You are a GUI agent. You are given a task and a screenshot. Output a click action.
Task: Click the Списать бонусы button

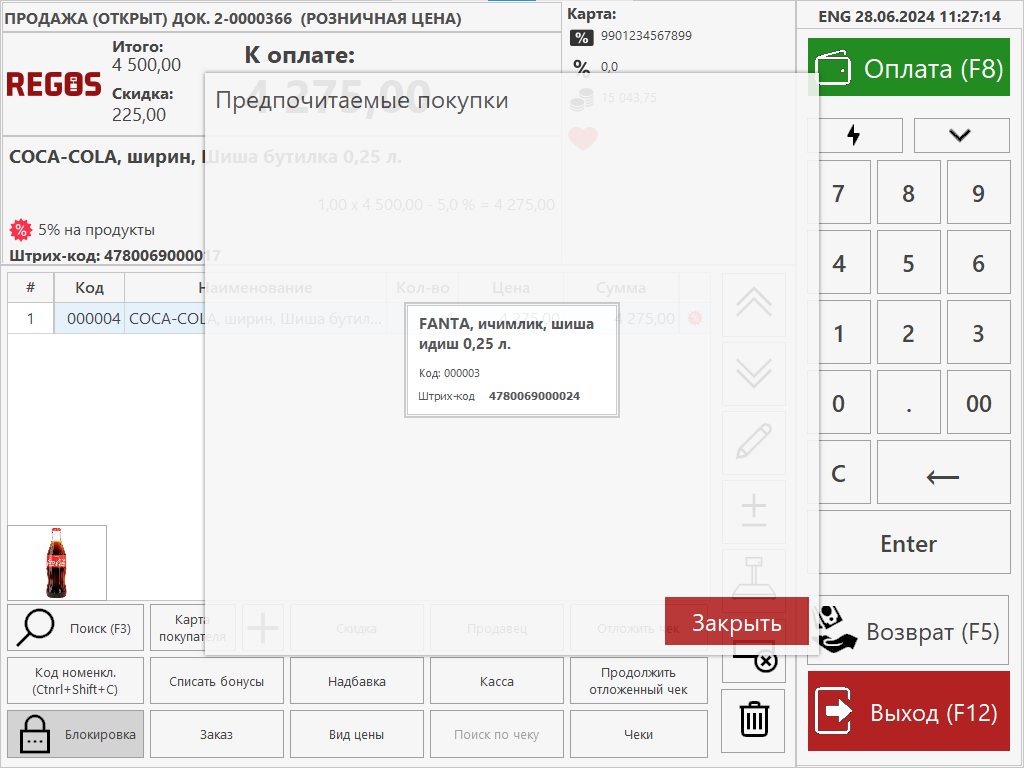(x=217, y=681)
